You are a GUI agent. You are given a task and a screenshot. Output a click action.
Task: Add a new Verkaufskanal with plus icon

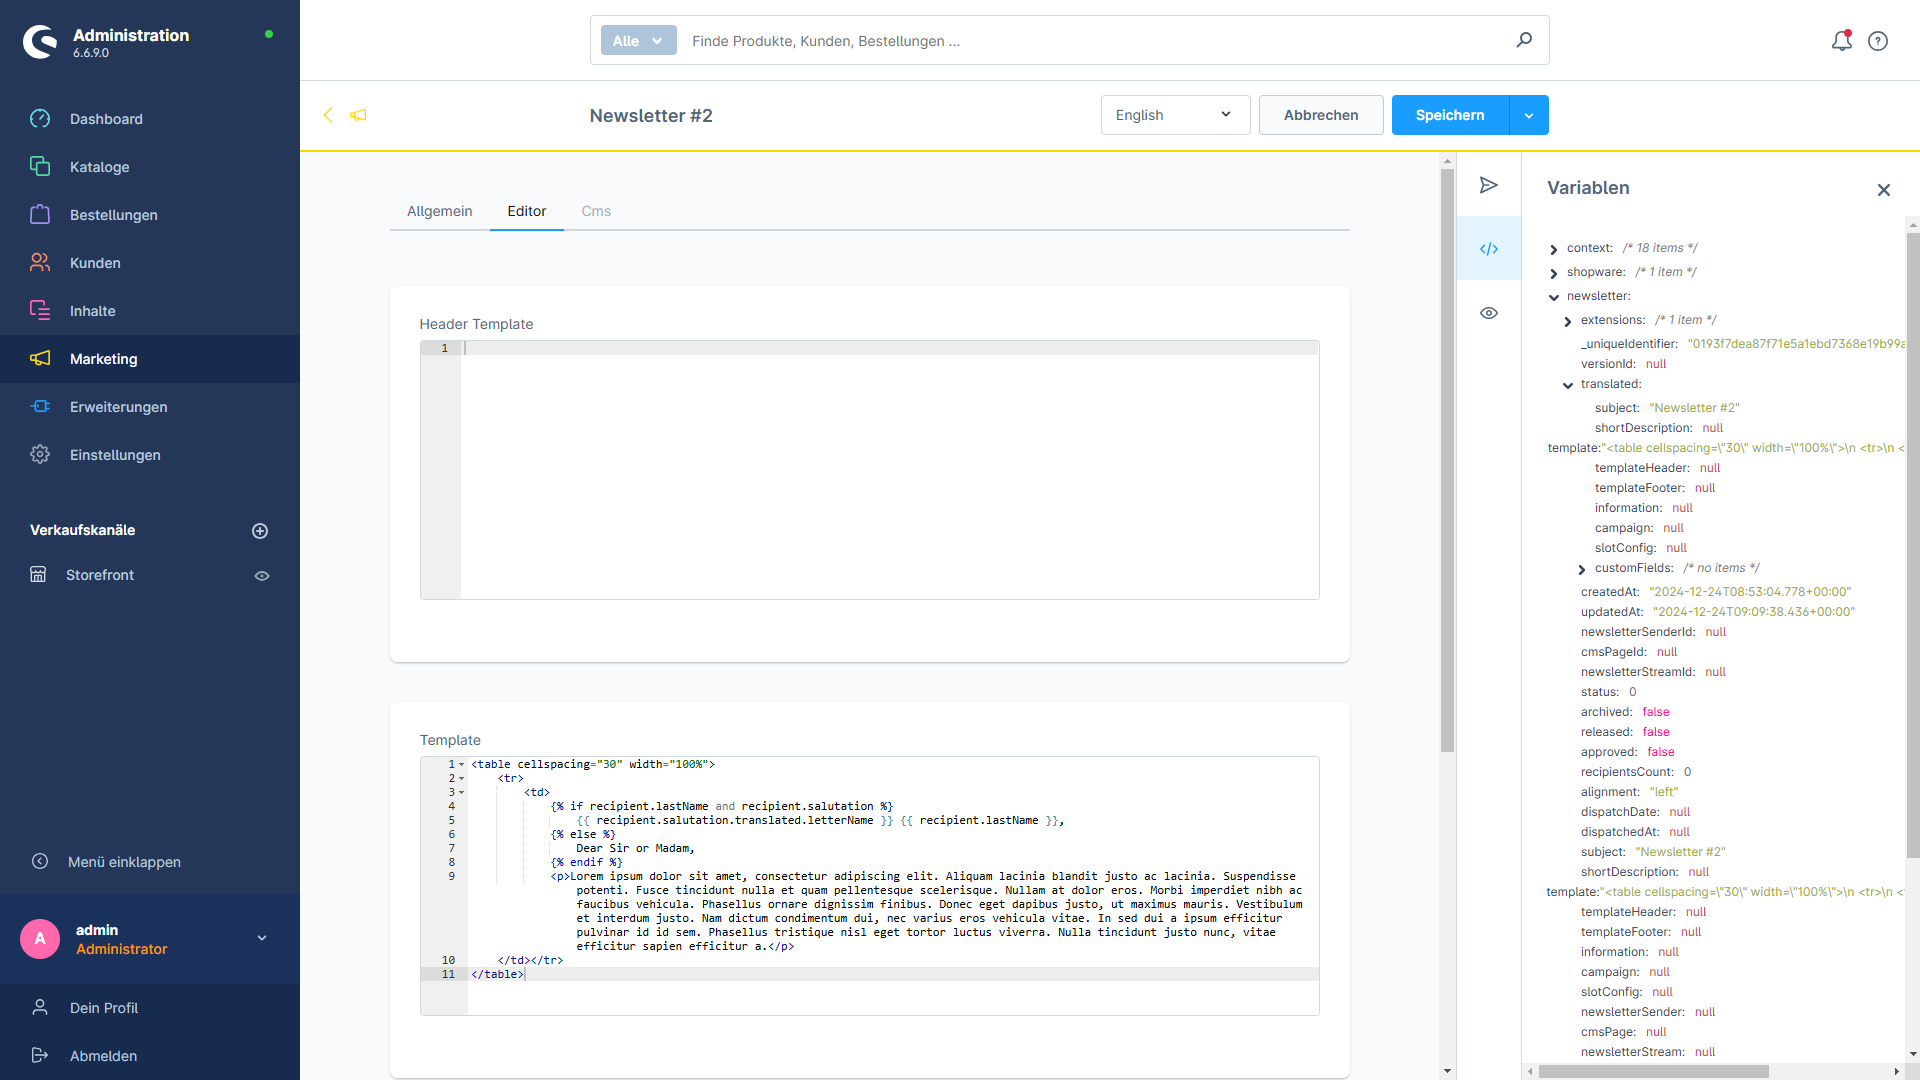click(260, 531)
